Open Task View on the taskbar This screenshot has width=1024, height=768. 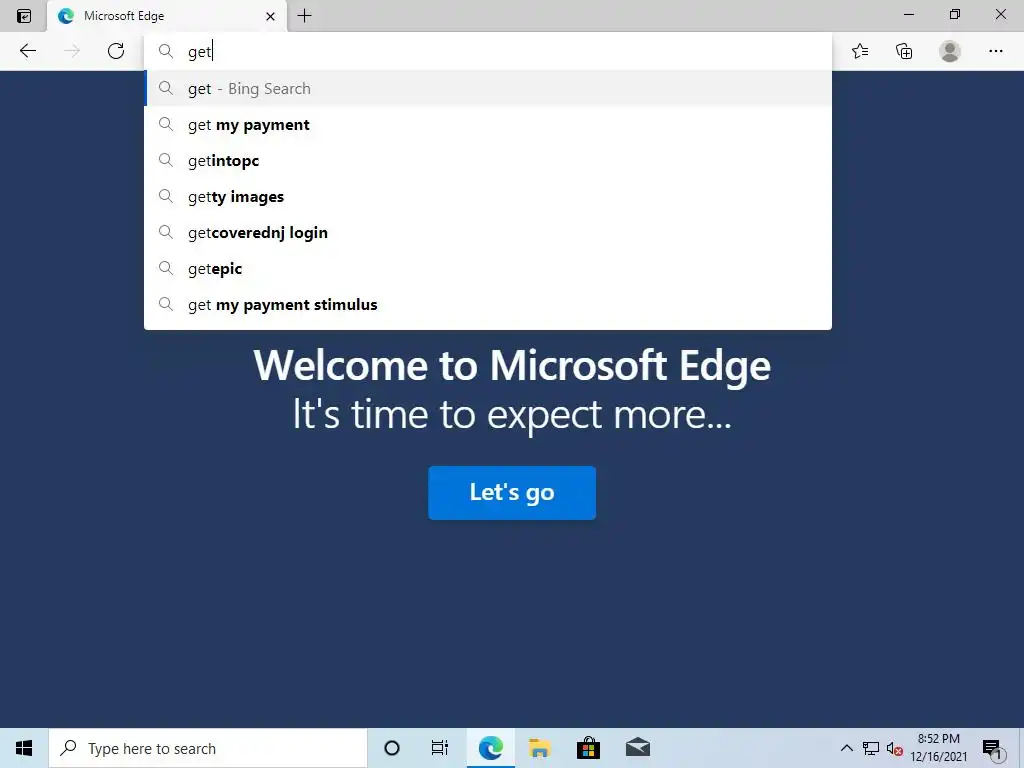click(x=440, y=748)
